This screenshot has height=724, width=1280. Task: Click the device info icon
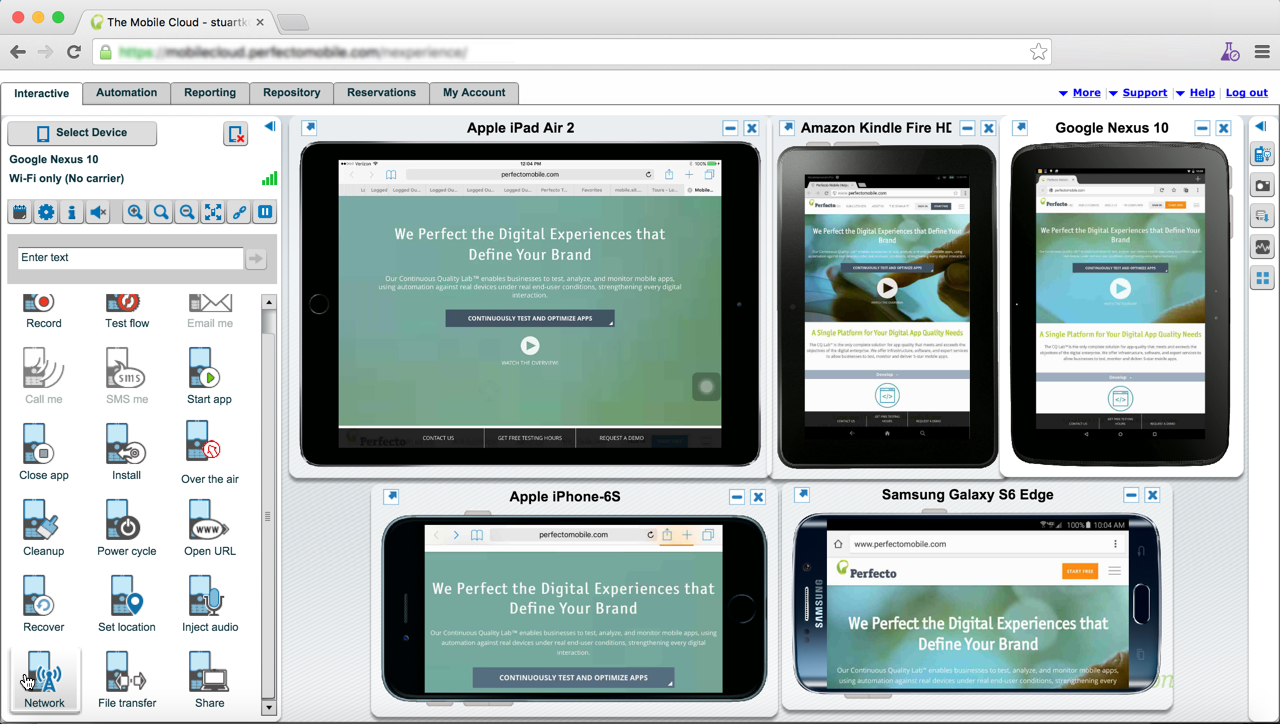click(72, 212)
